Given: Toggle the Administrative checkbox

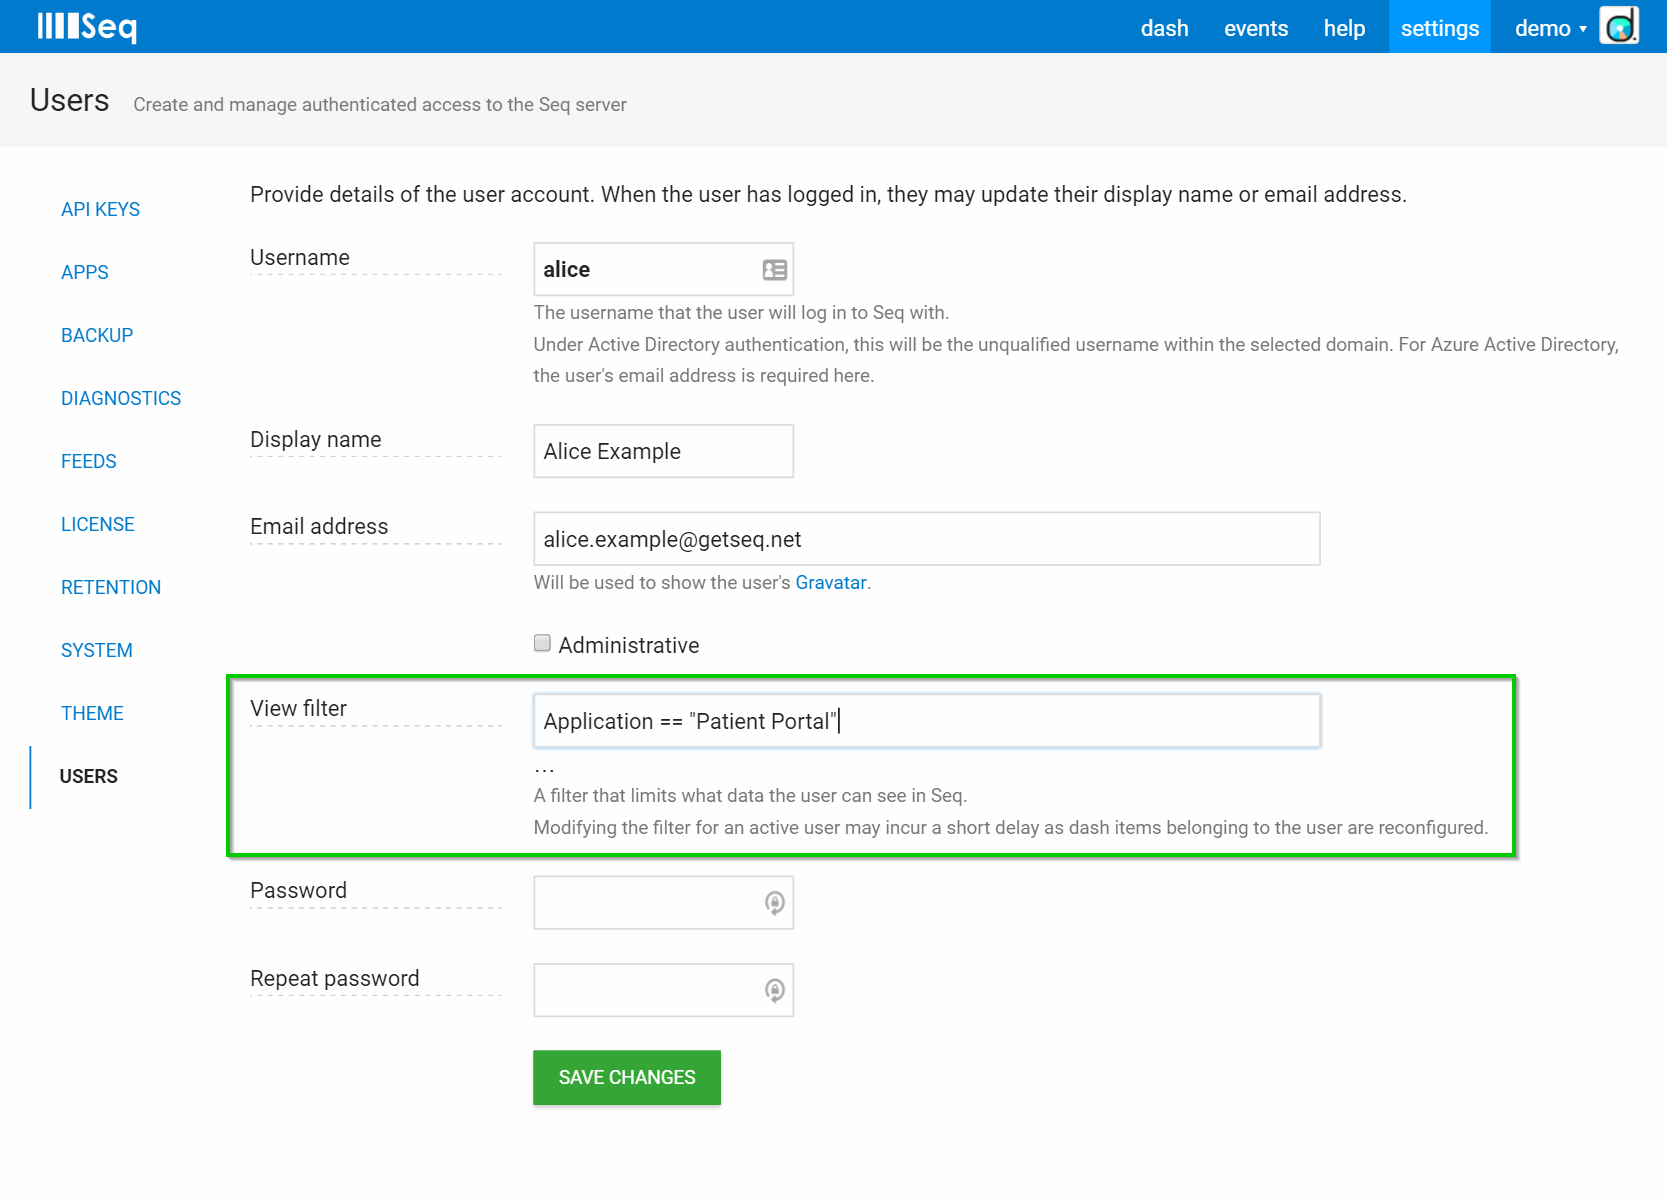Looking at the screenshot, I should click(542, 643).
